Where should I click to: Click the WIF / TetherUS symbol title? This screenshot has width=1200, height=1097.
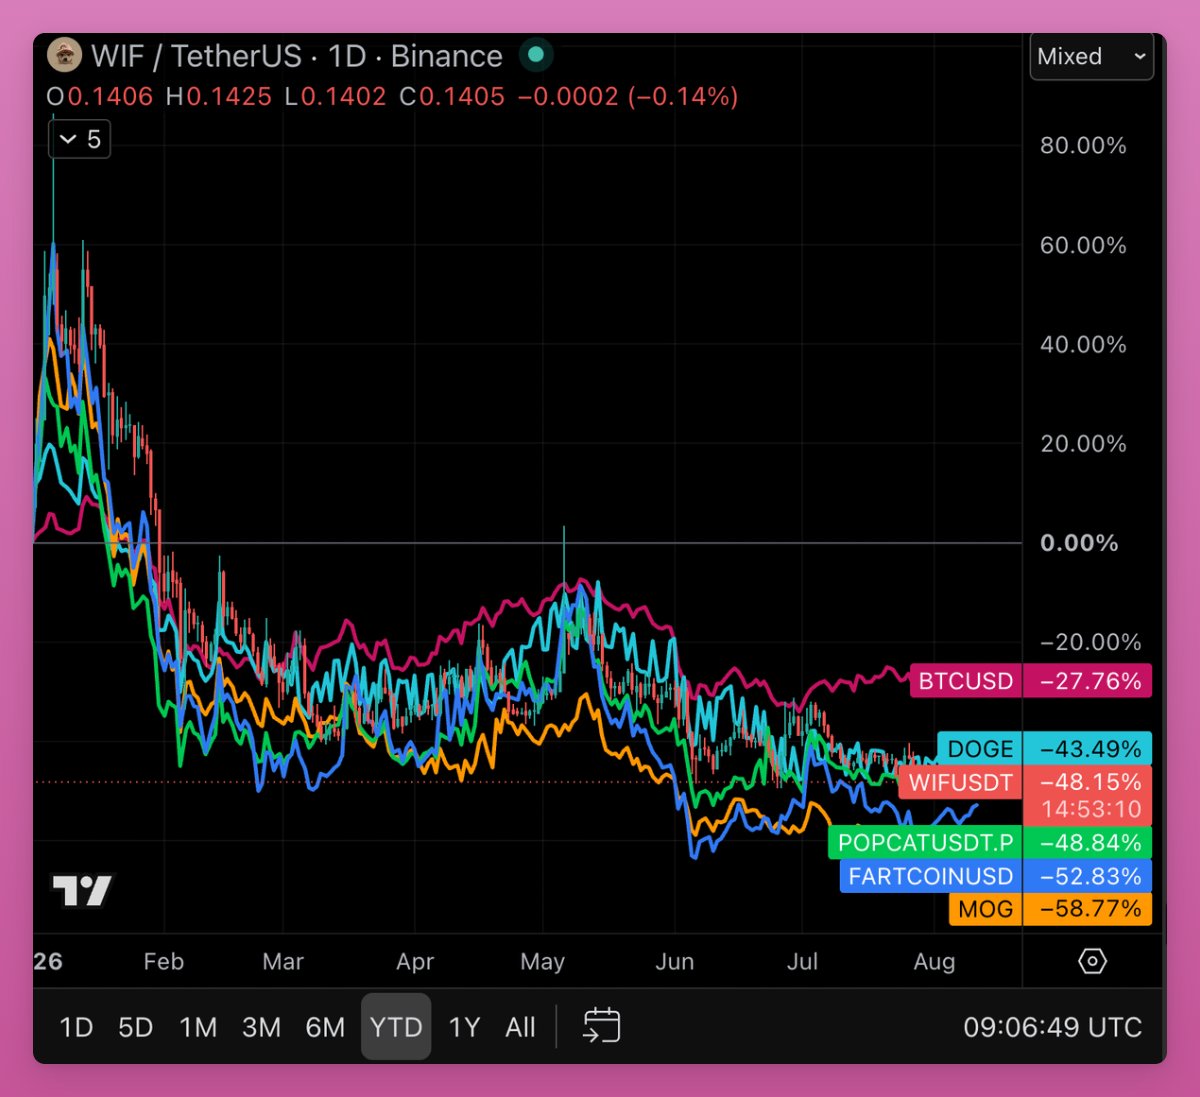296,56
